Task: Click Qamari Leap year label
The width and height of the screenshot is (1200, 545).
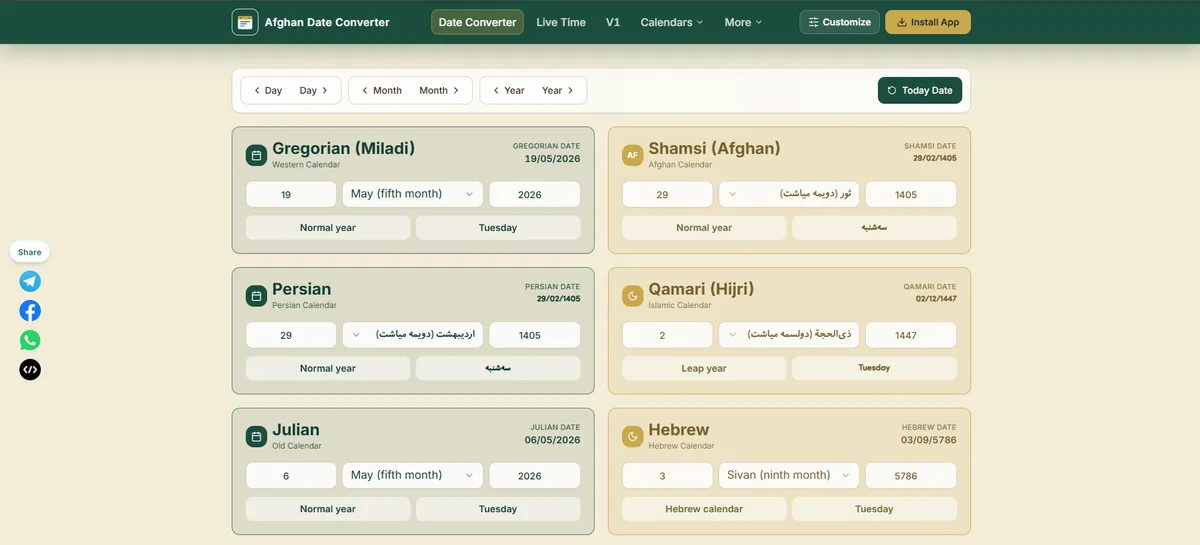Action: click(704, 368)
